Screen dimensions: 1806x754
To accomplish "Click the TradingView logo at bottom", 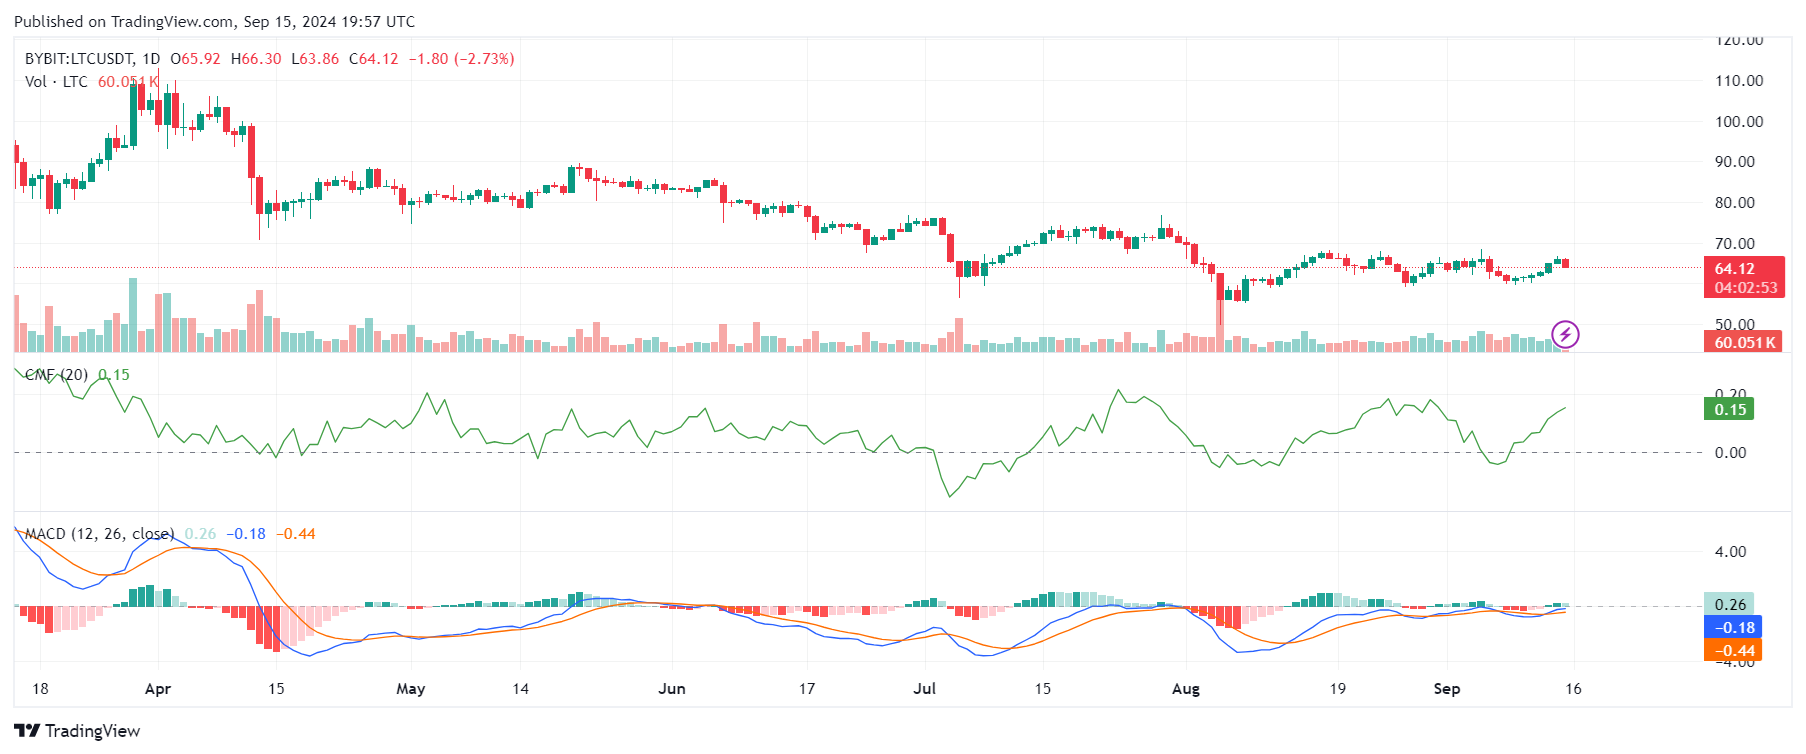I will coord(77,731).
